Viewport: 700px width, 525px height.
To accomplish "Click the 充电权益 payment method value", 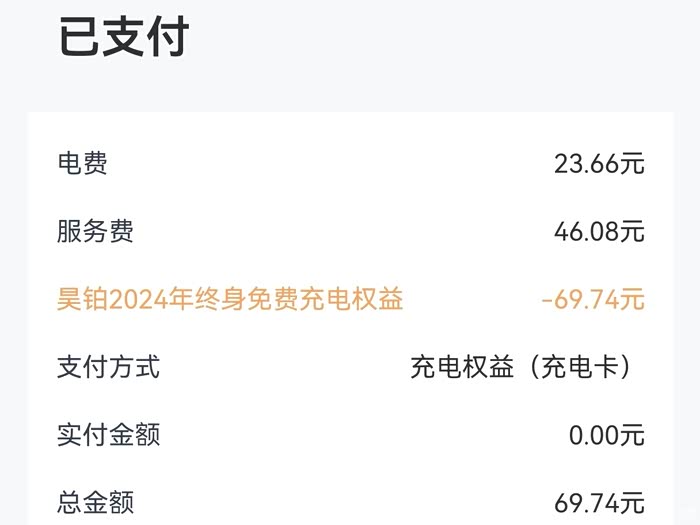I will pos(461,367).
